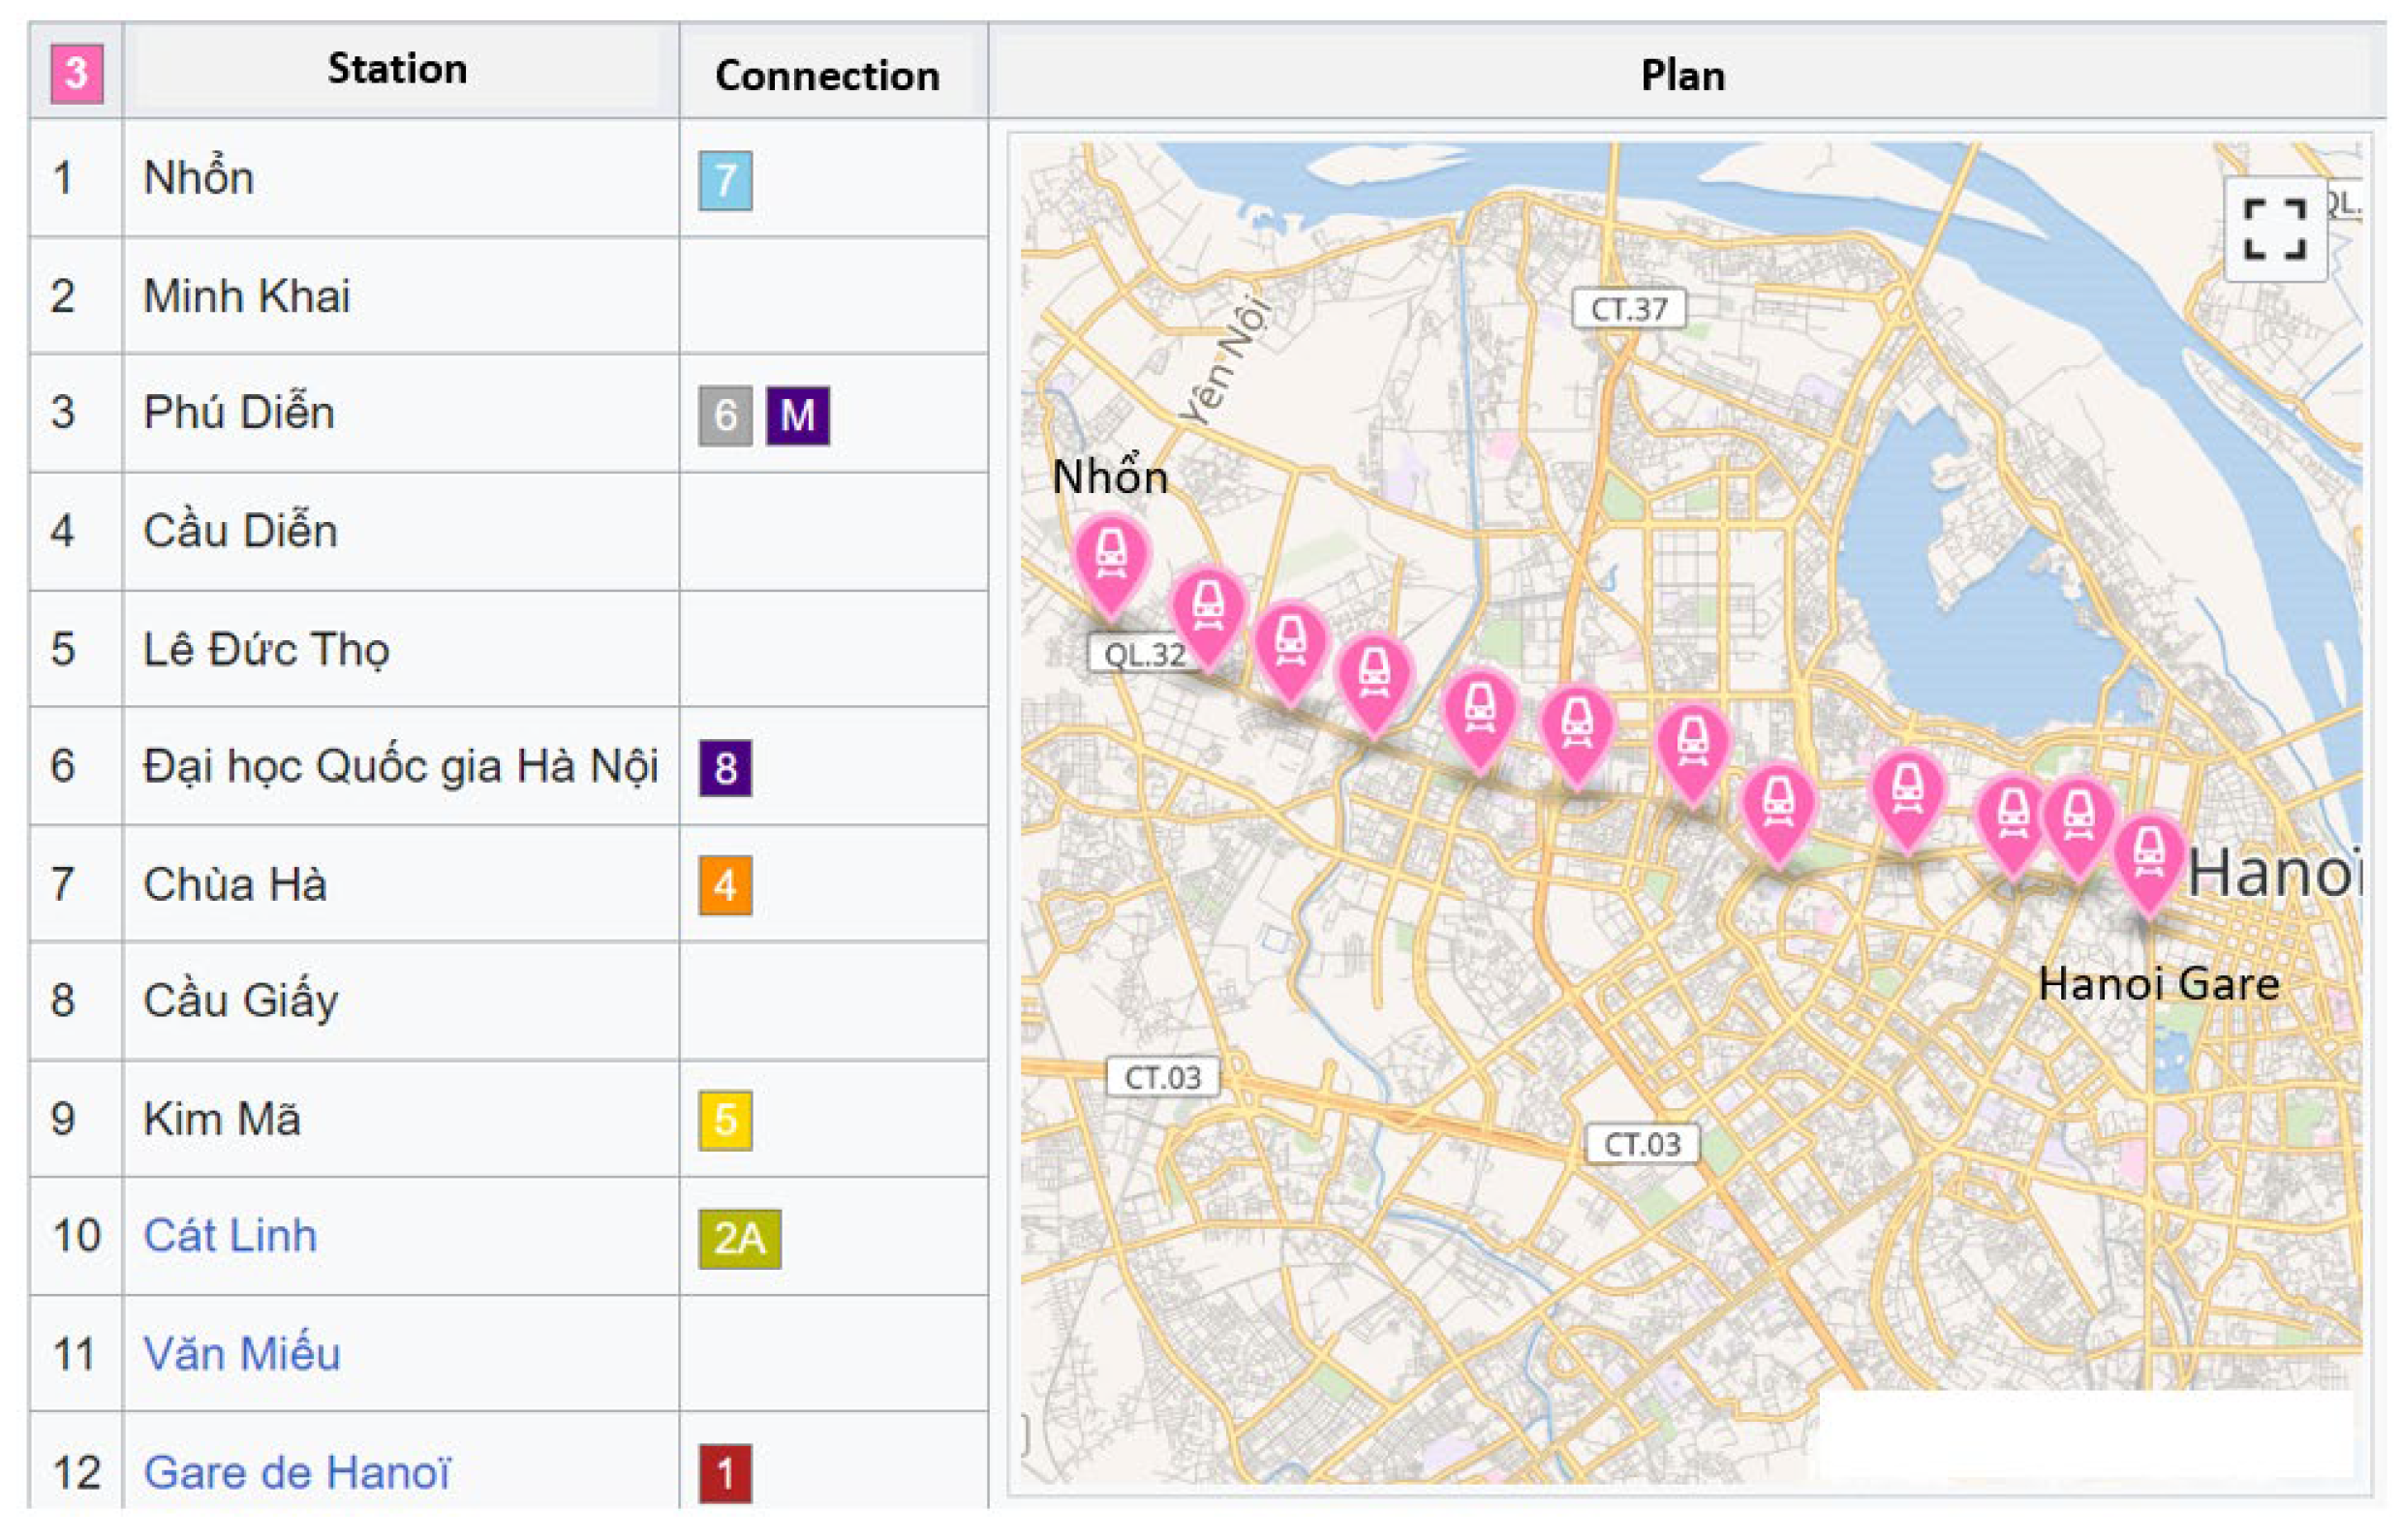
Task: Click the QL.32 road label on map
Action: coord(1144,655)
